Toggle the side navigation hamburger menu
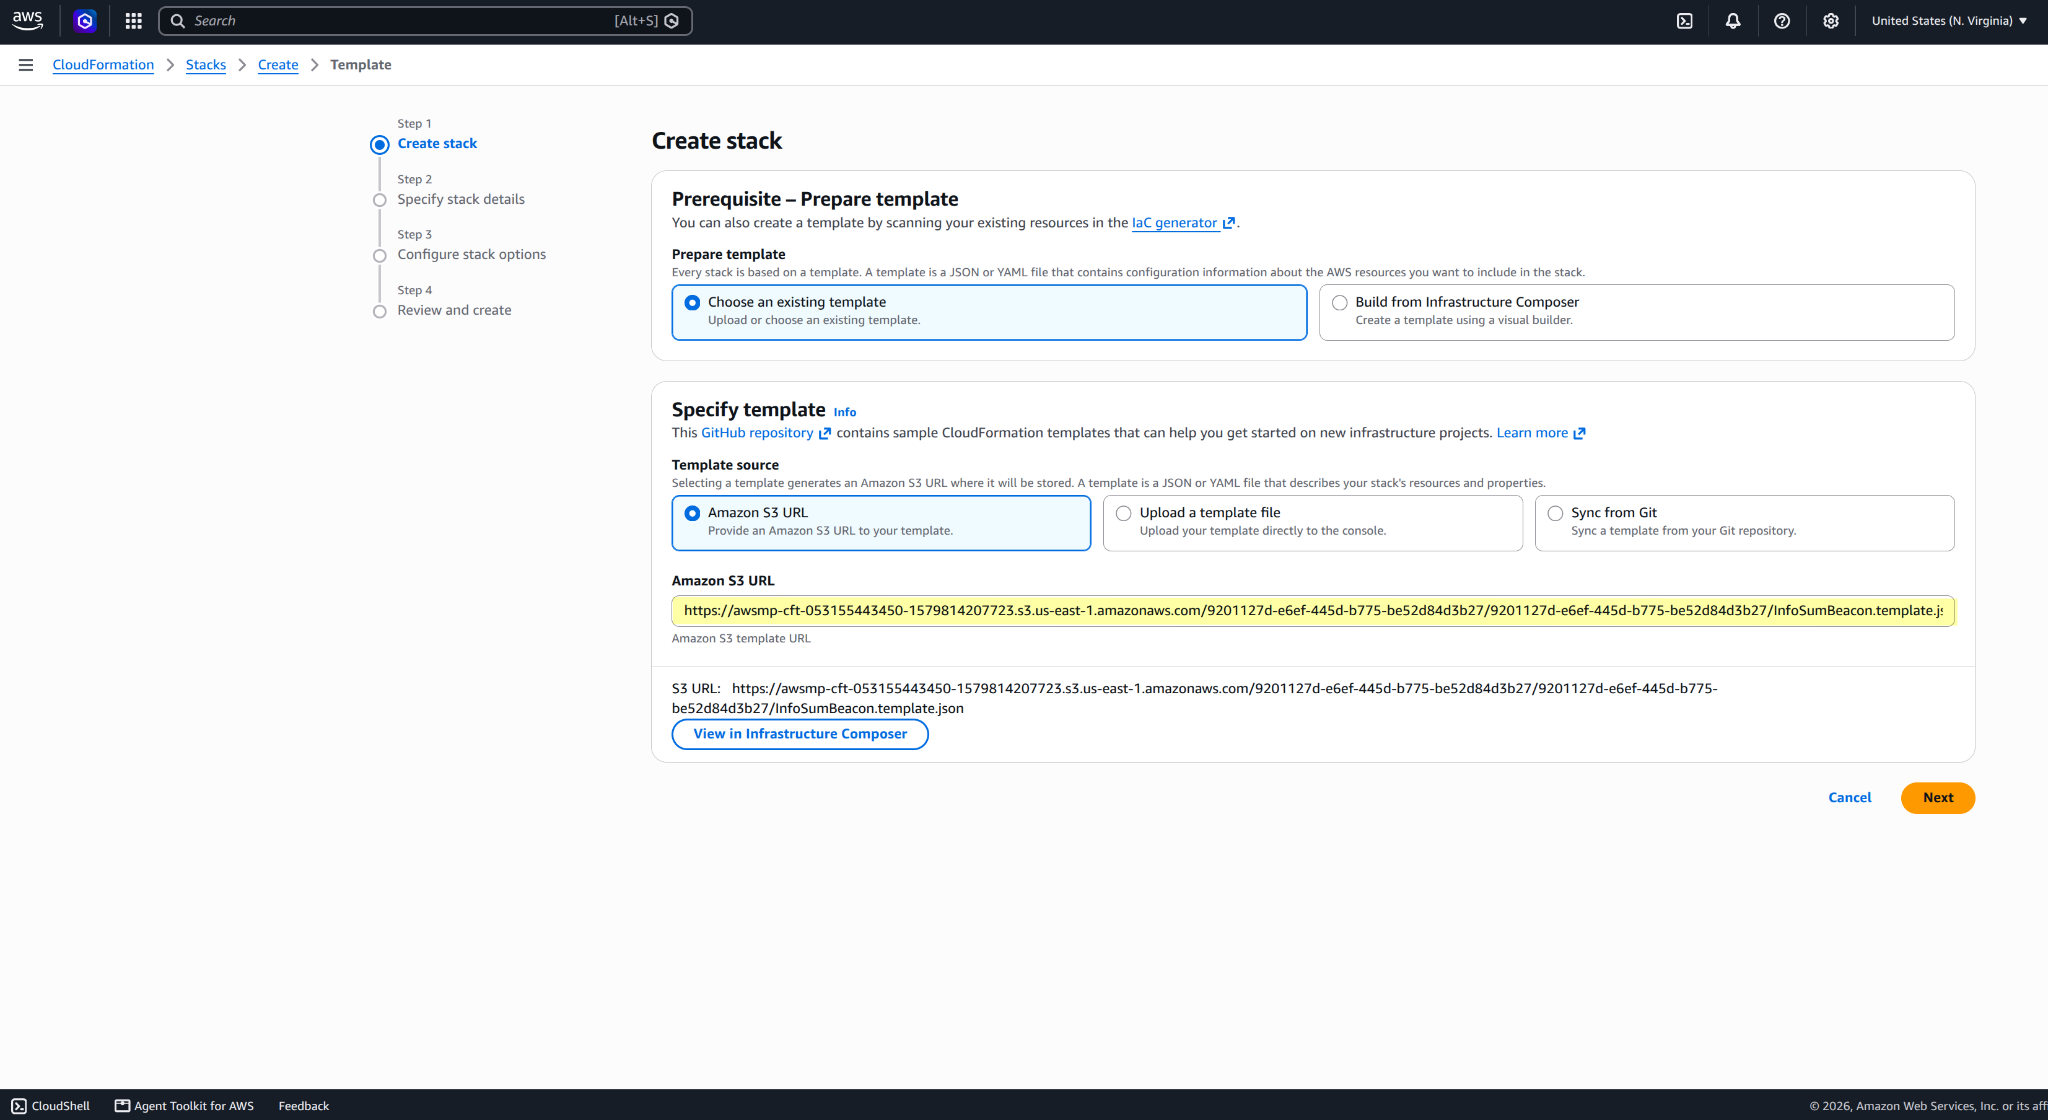2048x1120 pixels. click(26, 65)
